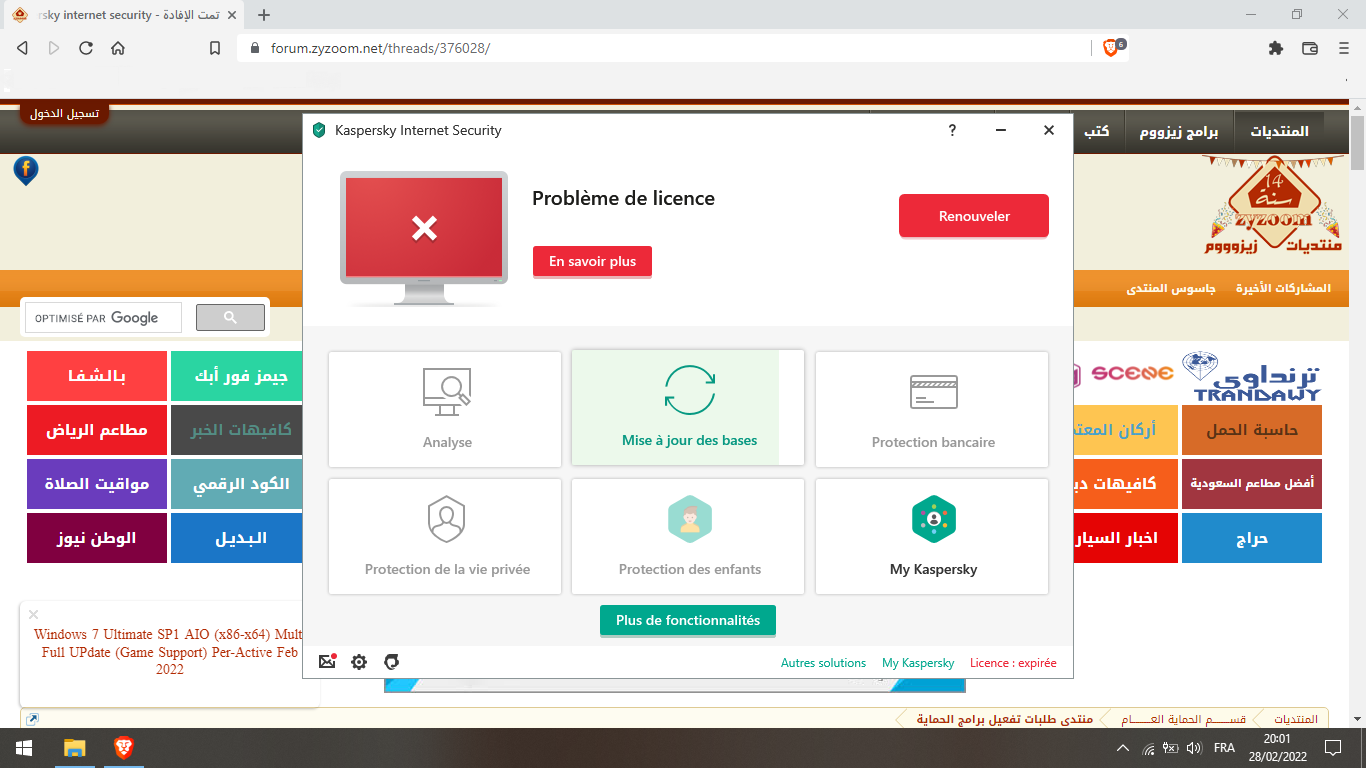Go to the browser home page

(x=118, y=48)
